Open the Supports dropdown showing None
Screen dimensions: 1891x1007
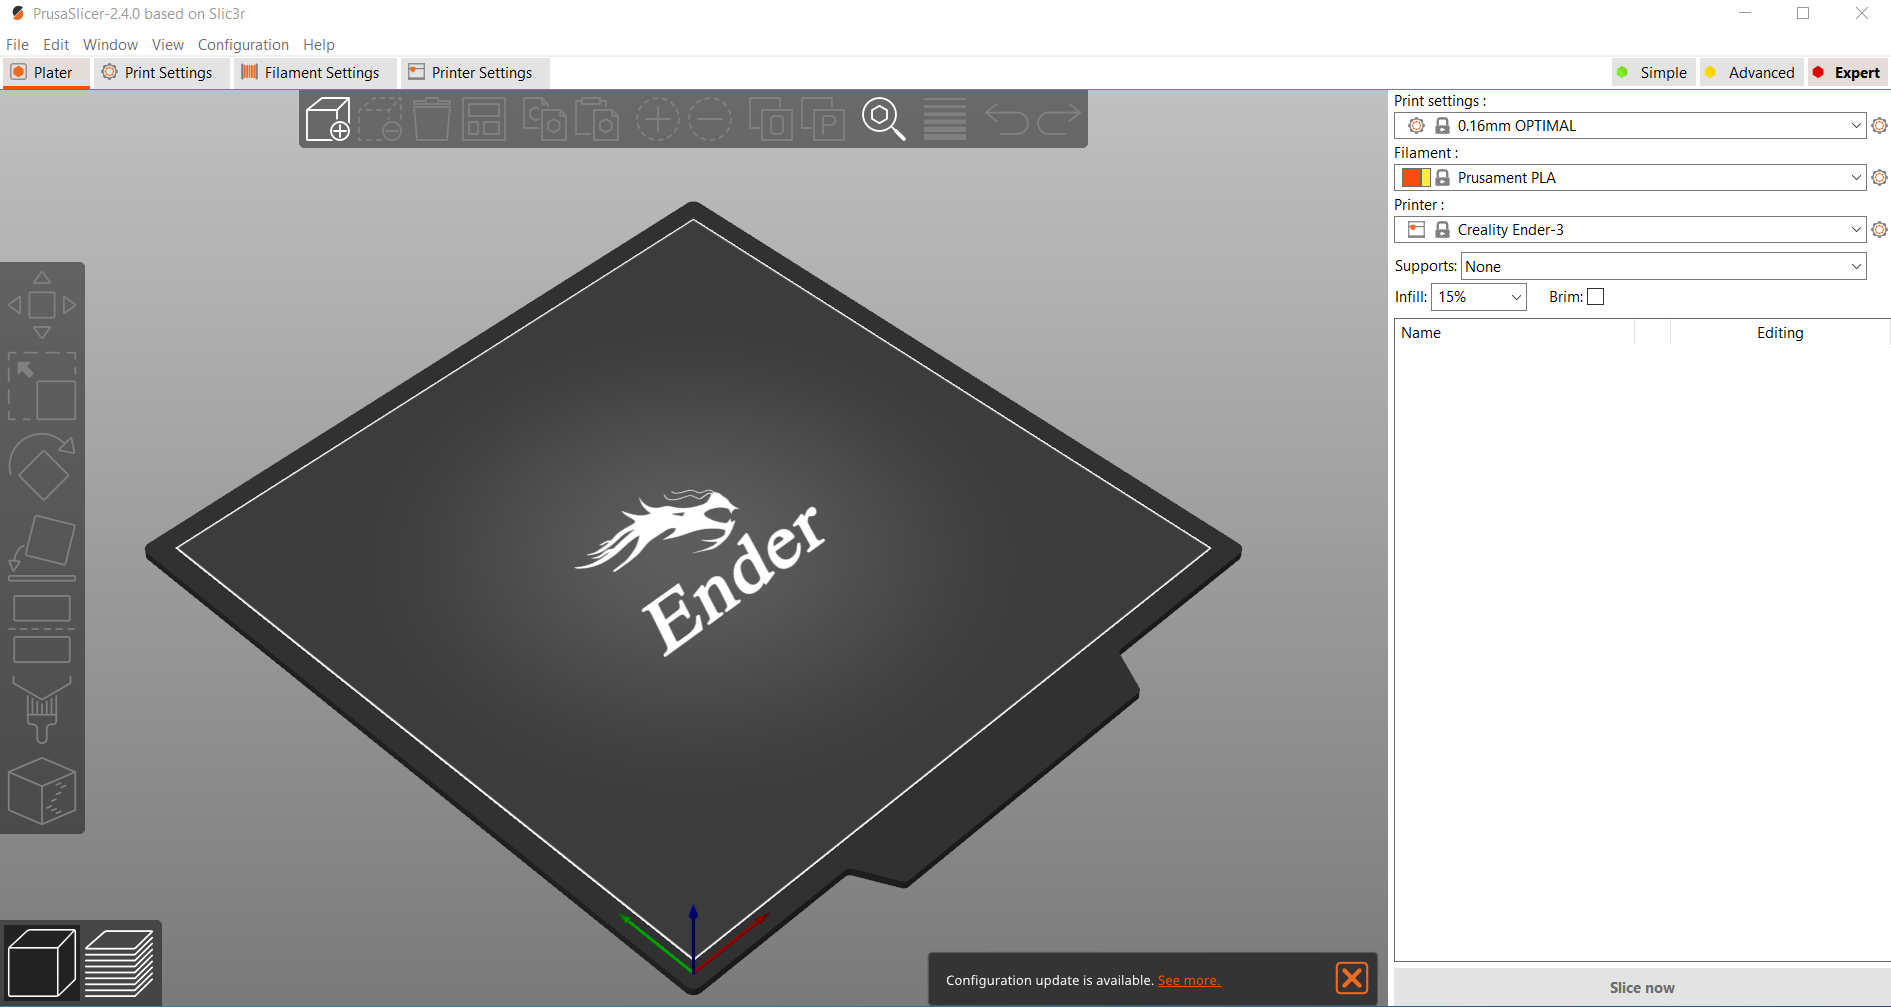1663,267
